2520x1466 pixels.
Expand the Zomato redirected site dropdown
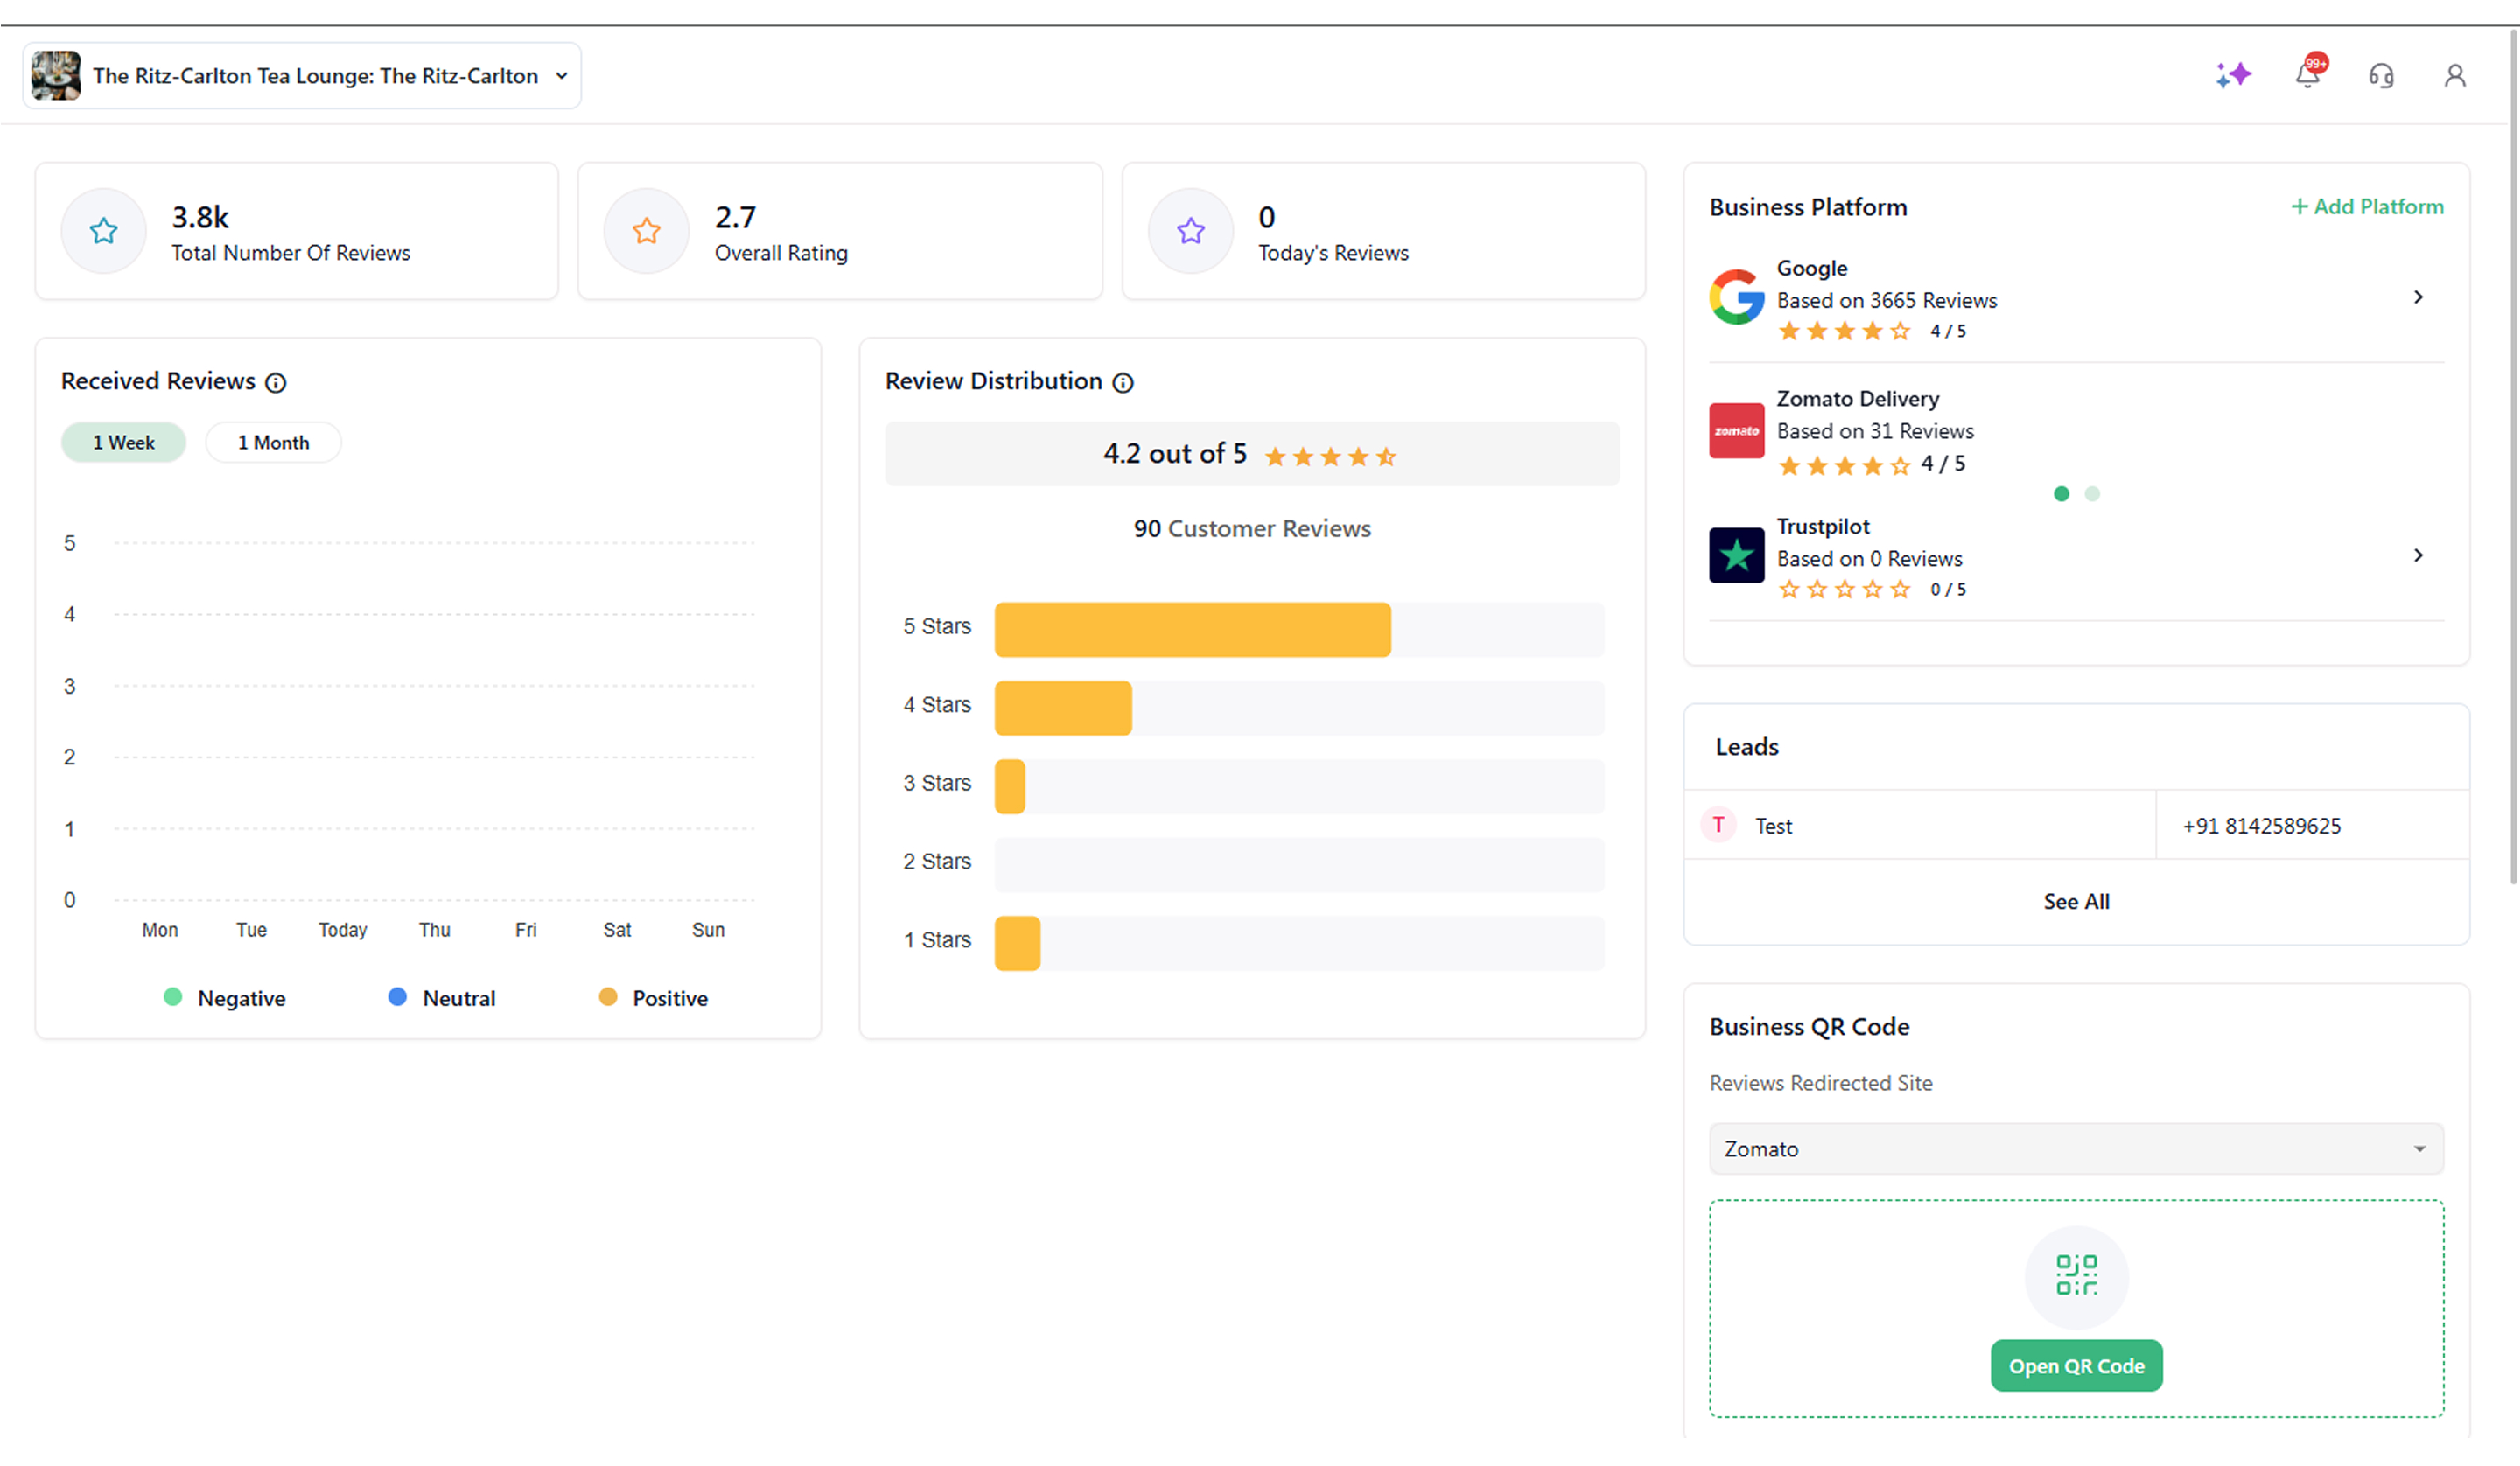point(2076,1149)
